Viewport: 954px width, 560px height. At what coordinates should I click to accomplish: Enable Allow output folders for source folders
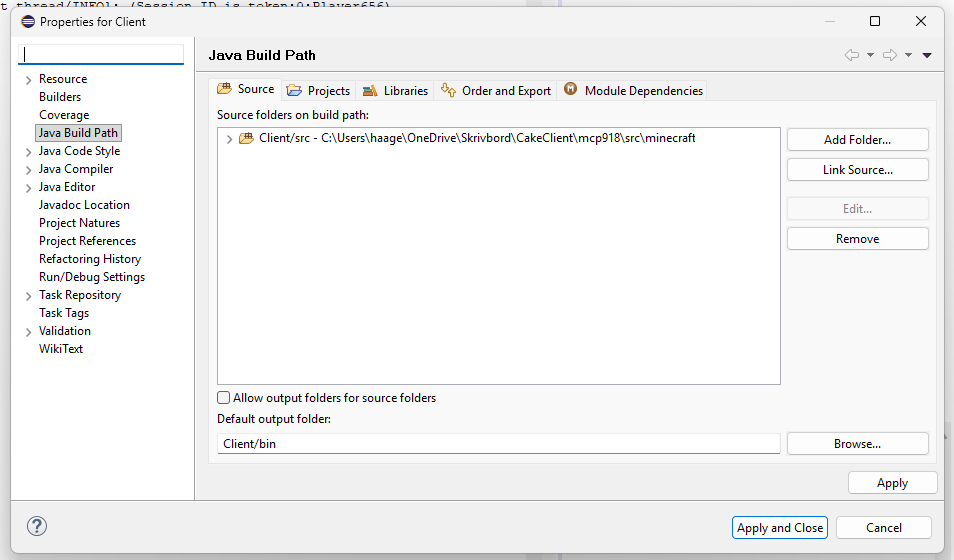pos(223,397)
